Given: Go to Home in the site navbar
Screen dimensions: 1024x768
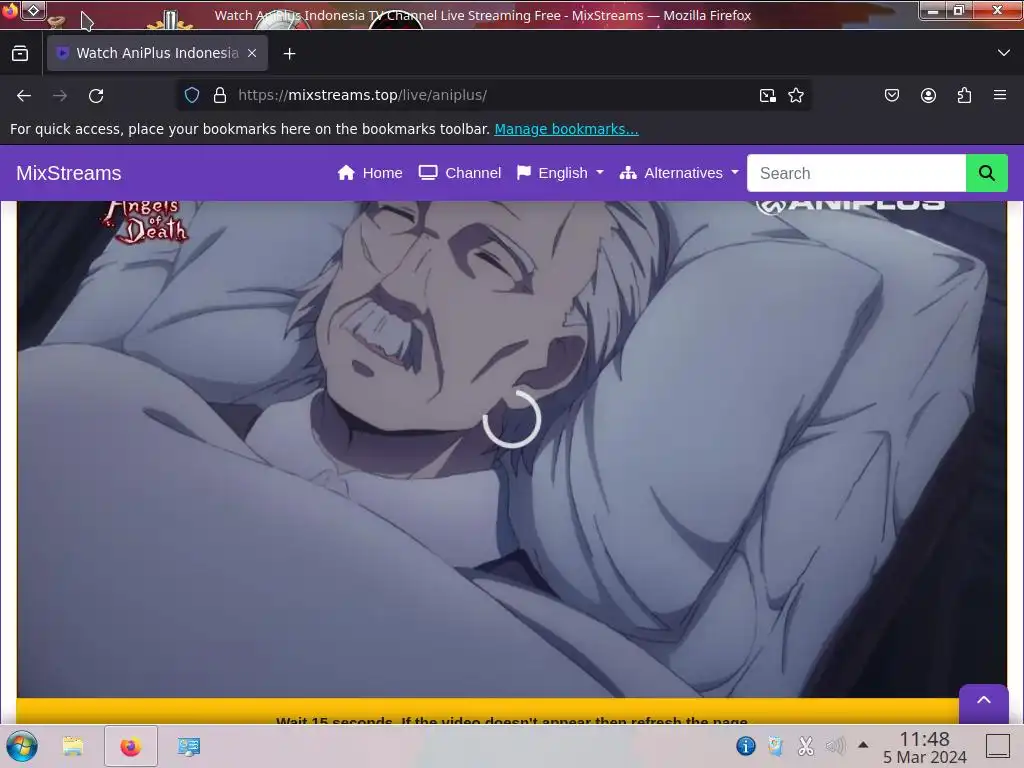Looking at the screenshot, I should tap(370, 173).
